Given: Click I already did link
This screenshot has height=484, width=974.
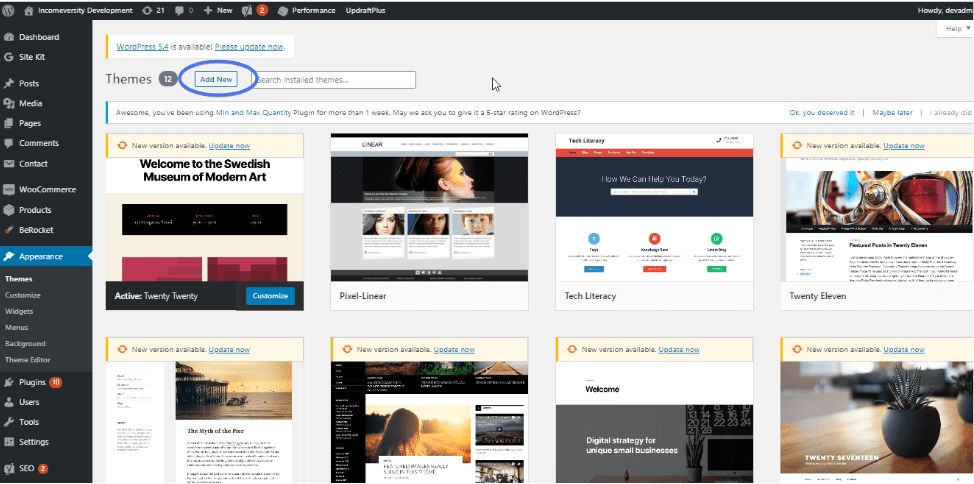Looking at the screenshot, I should (950, 112).
